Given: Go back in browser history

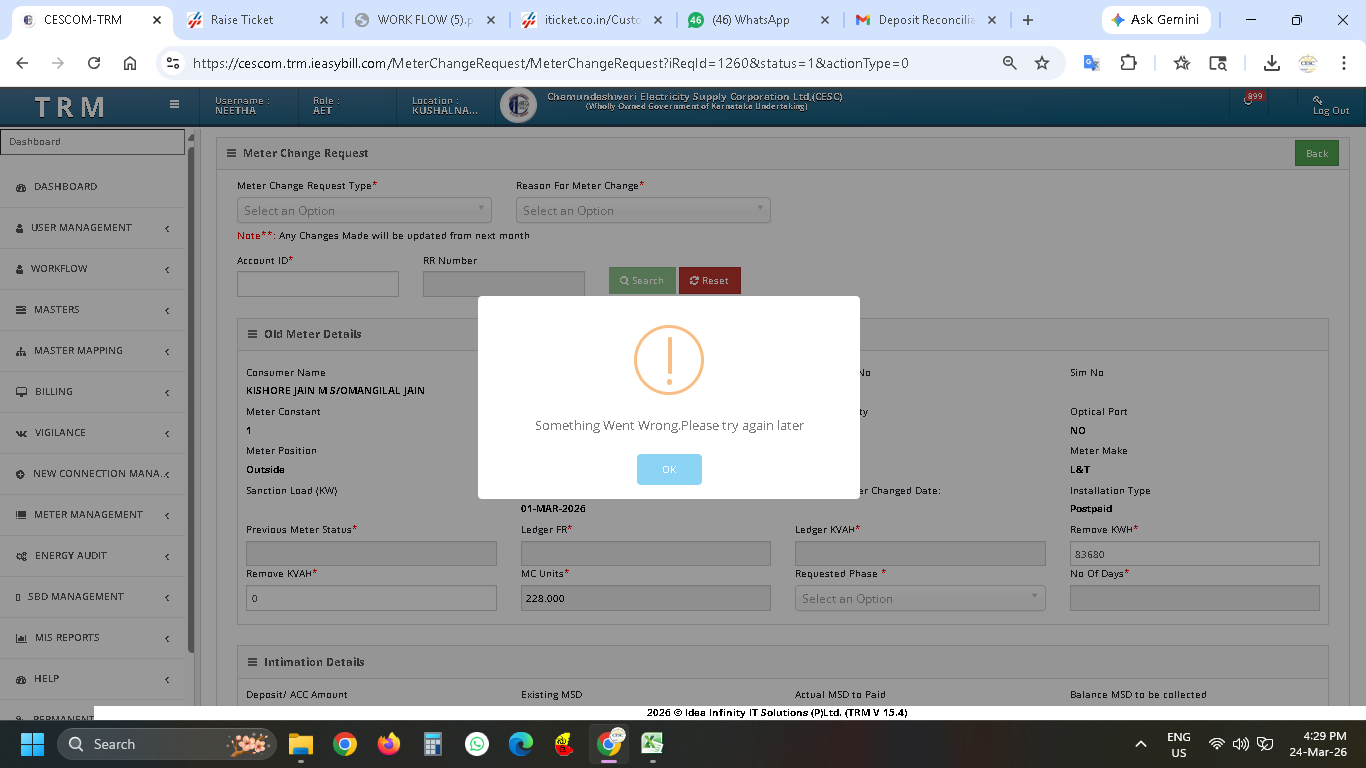Looking at the screenshot, I should pyautogui.click(x=22, y=63).
